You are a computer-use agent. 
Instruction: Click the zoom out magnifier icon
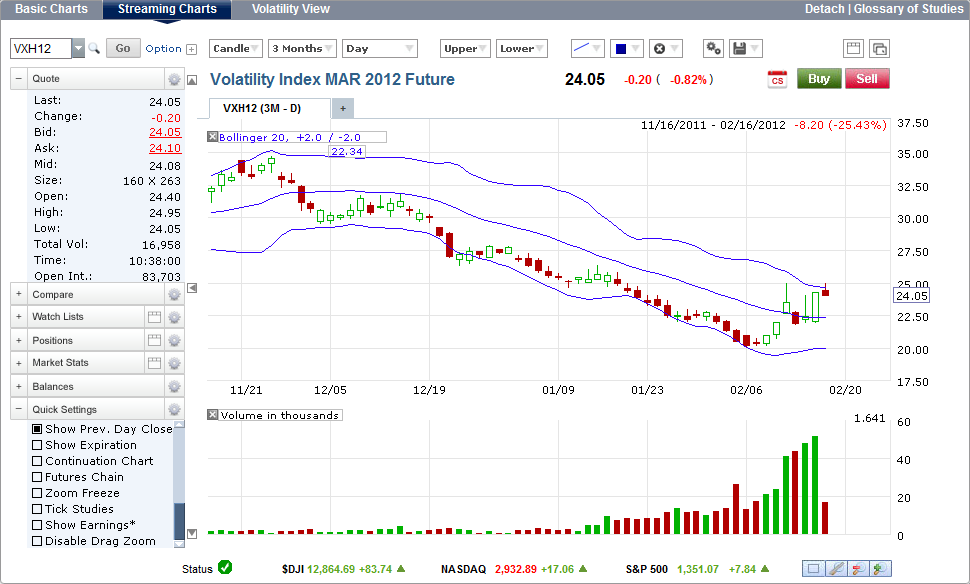coord(858,569)
